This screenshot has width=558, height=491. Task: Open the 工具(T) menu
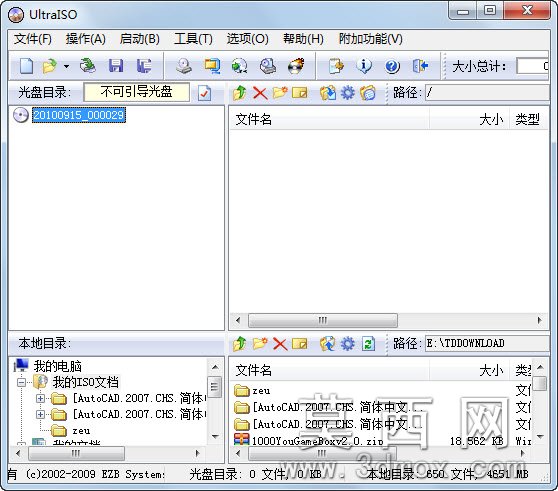(x=193, y=39)
